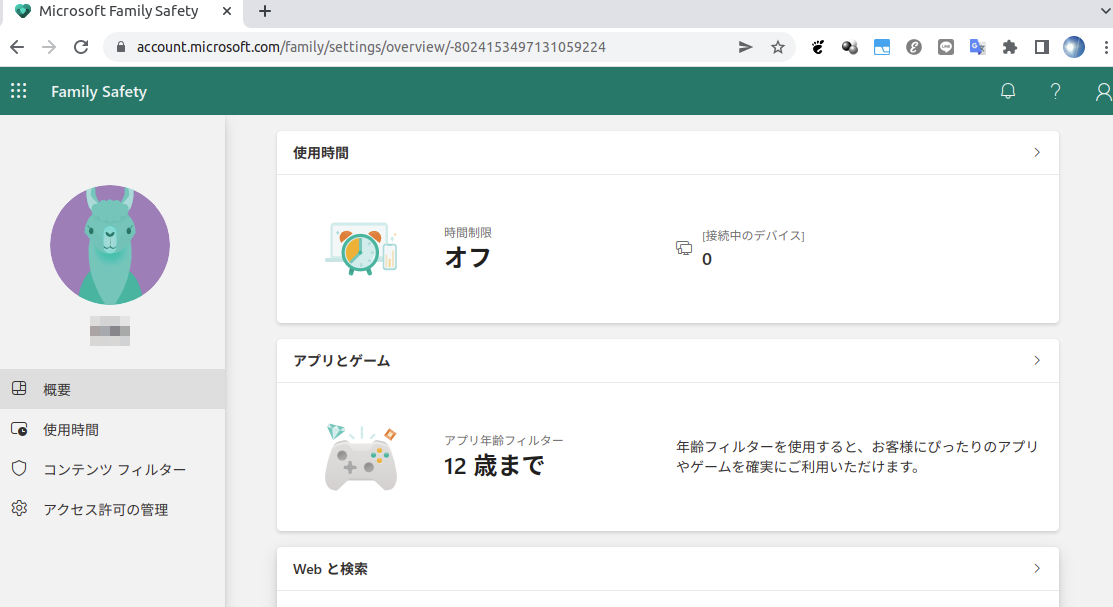Open the account profile icon in header
Screen dimensions: 1113x607
[1104, 92]
